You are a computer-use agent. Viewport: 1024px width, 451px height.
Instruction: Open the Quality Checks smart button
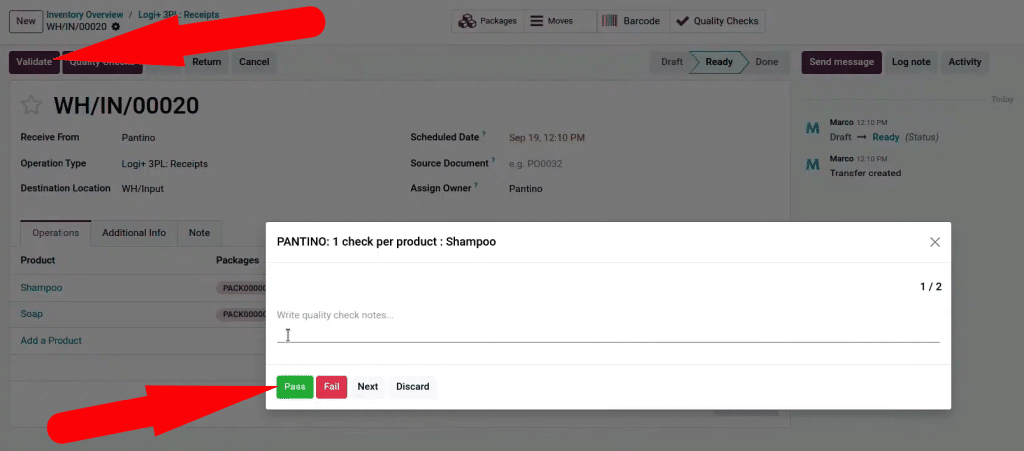(717, 21)
